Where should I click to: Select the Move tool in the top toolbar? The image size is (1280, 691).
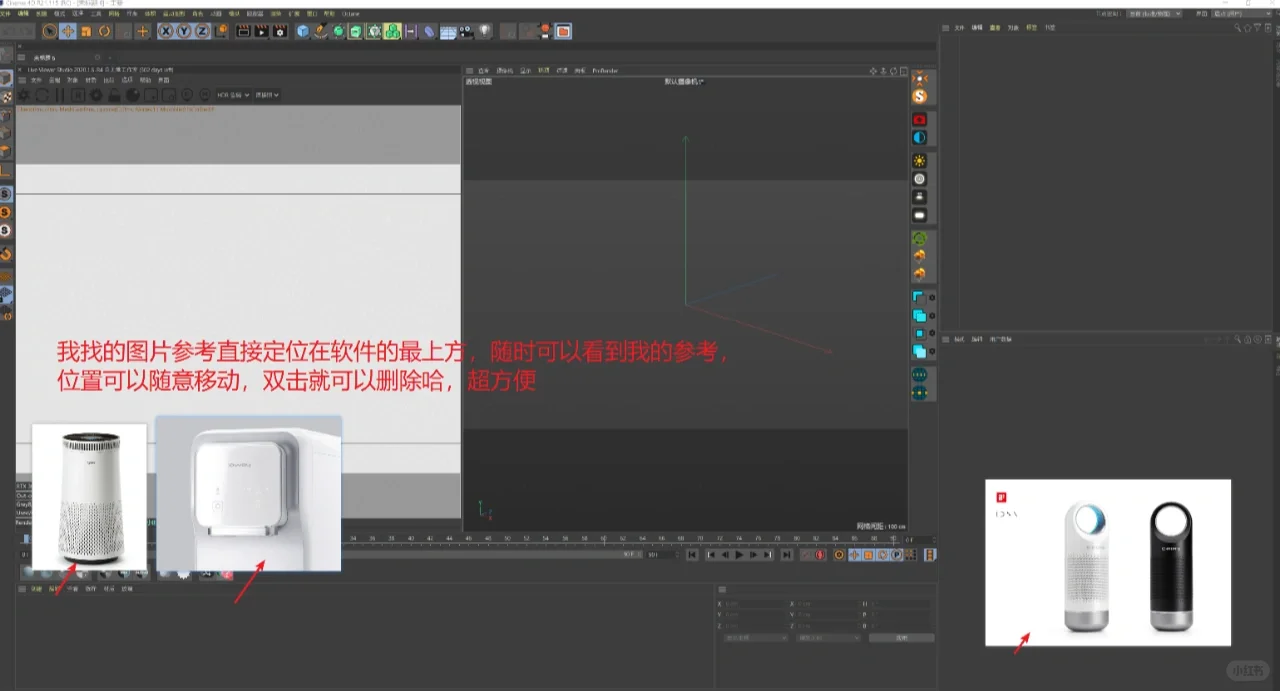coord(66,31)
